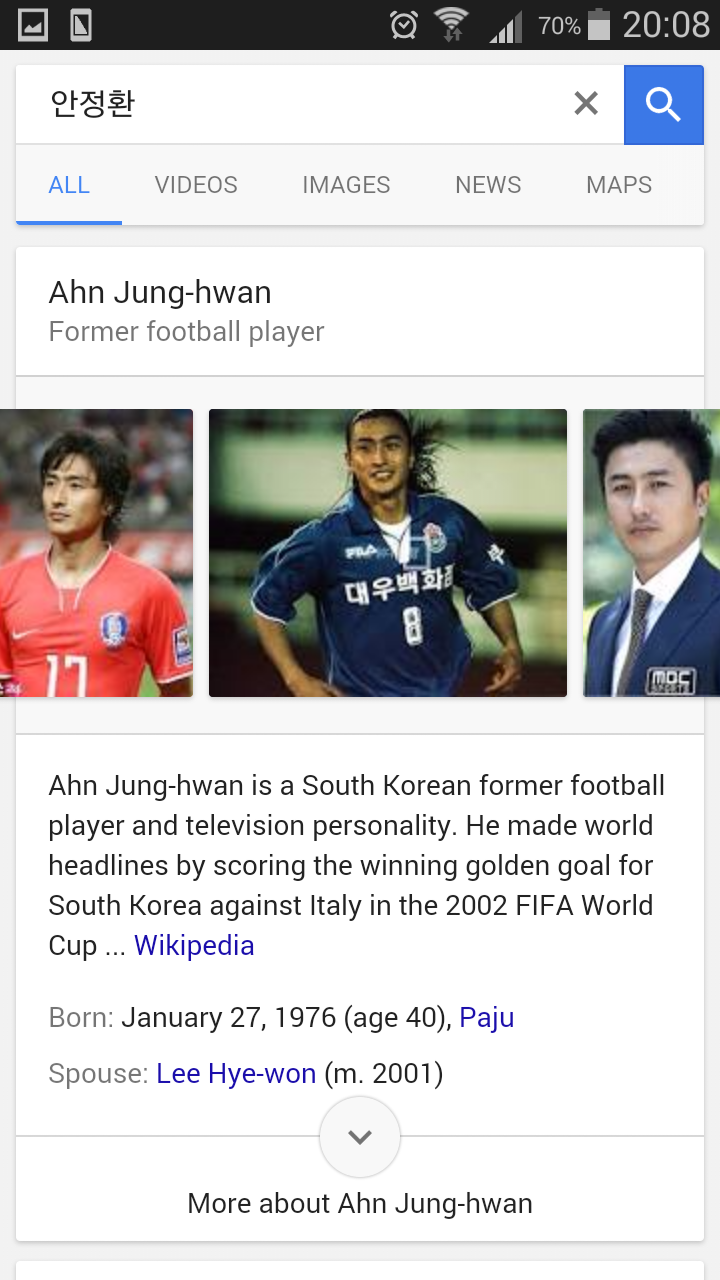Click the search field containing 안정환
Screen dimensions: 720x1280
[300, 104]
